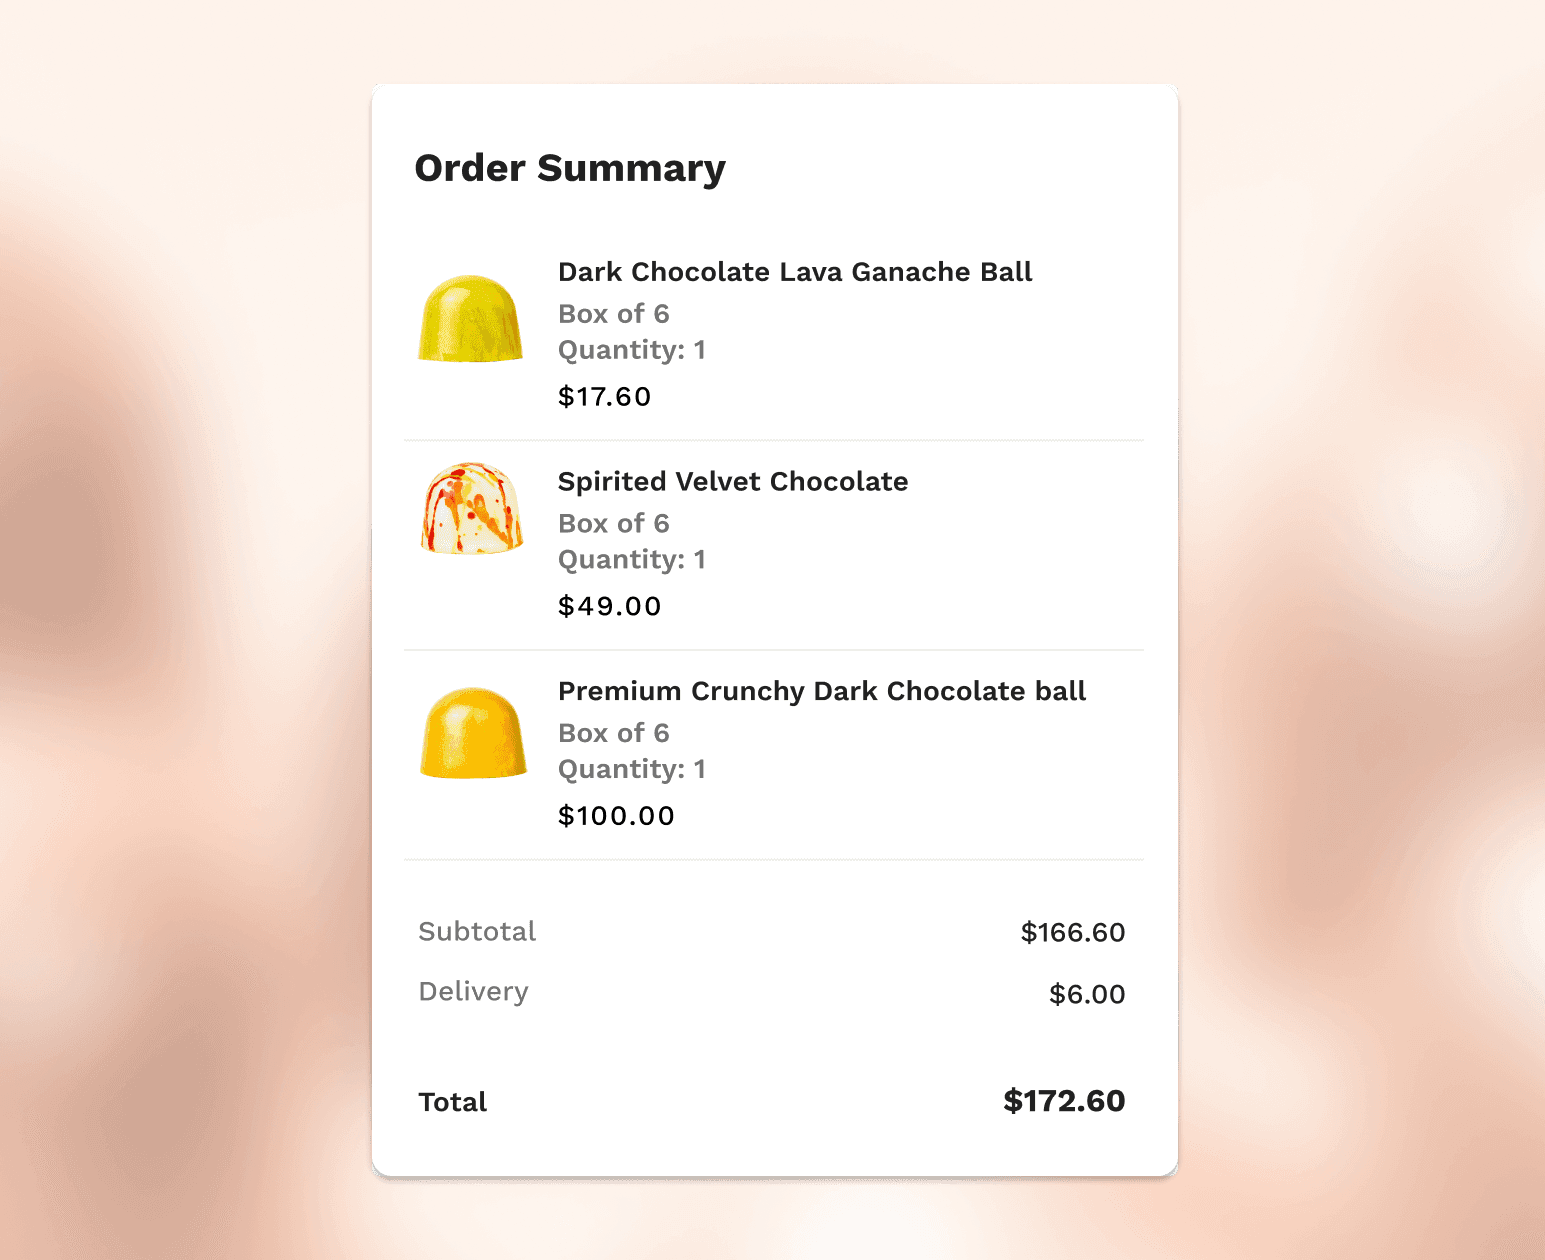Viewport: 1545px width, 1260px height.
Task: Click Quantity: 1 under Premium Crunchy Dark Chocolate
Action: 632,769
